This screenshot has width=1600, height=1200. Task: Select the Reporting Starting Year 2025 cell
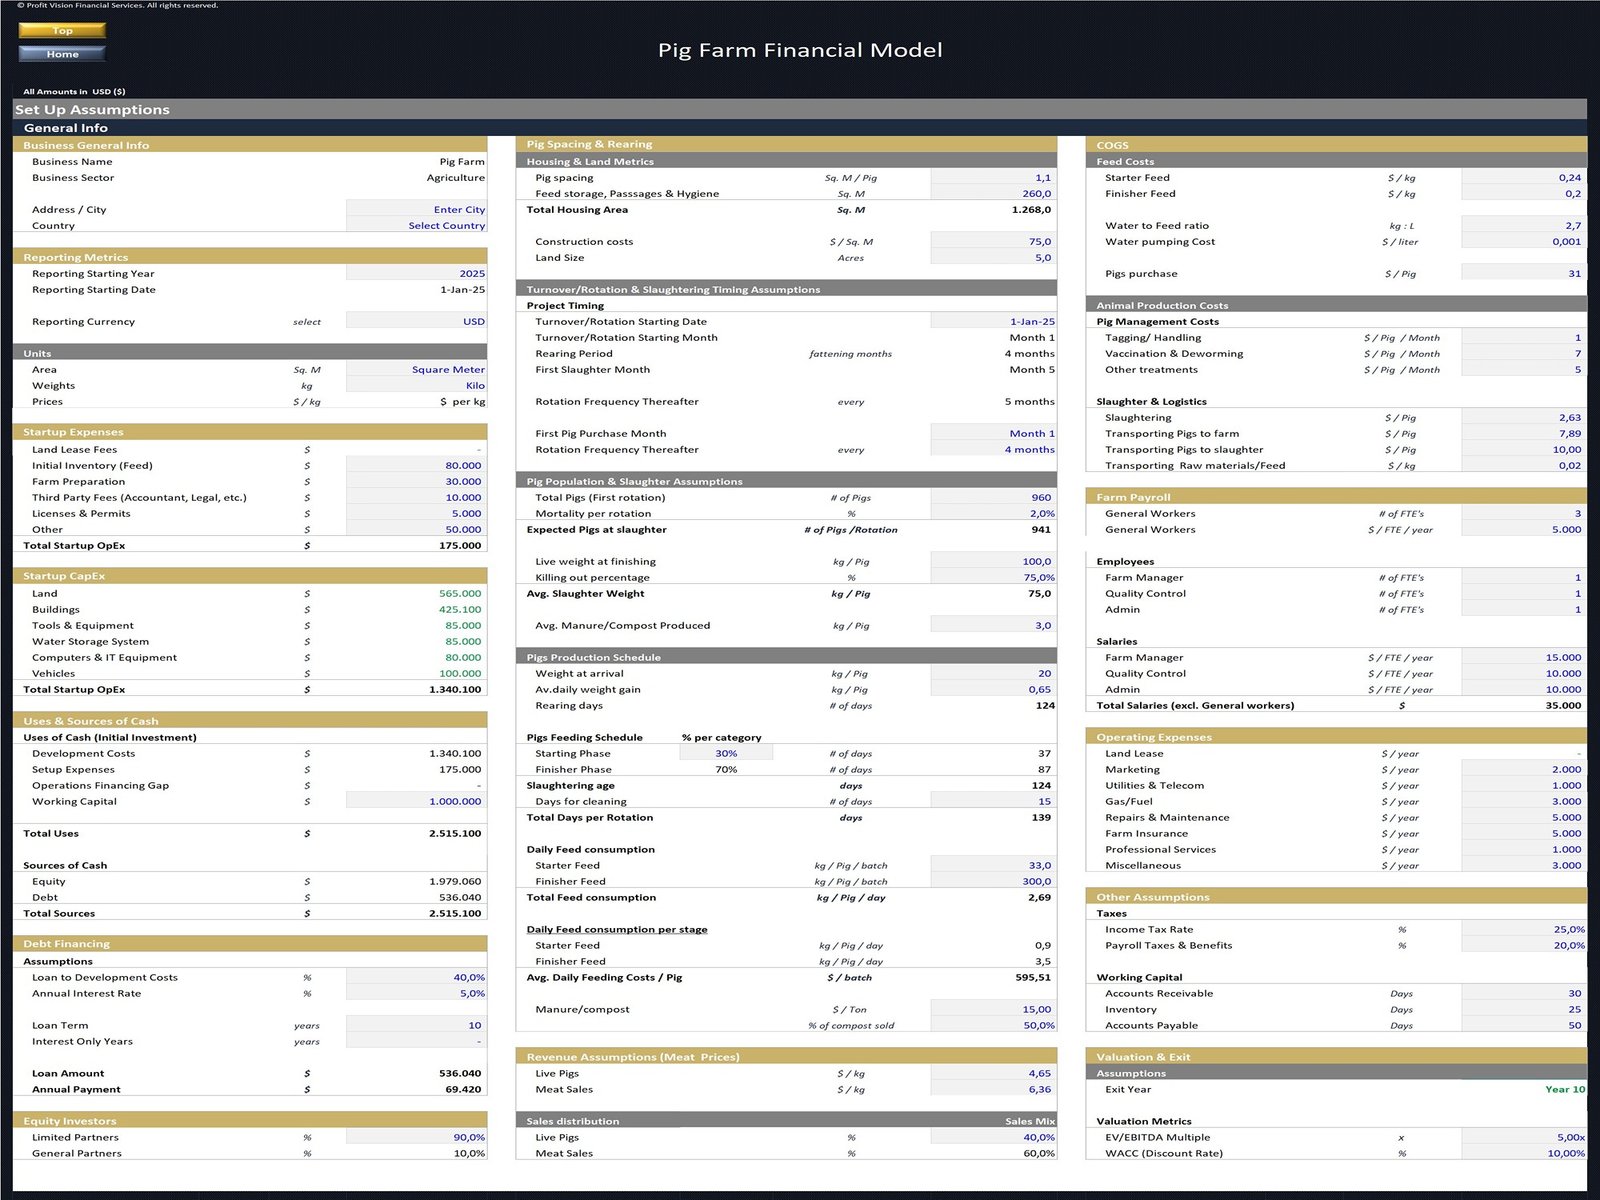coord(416,274)
